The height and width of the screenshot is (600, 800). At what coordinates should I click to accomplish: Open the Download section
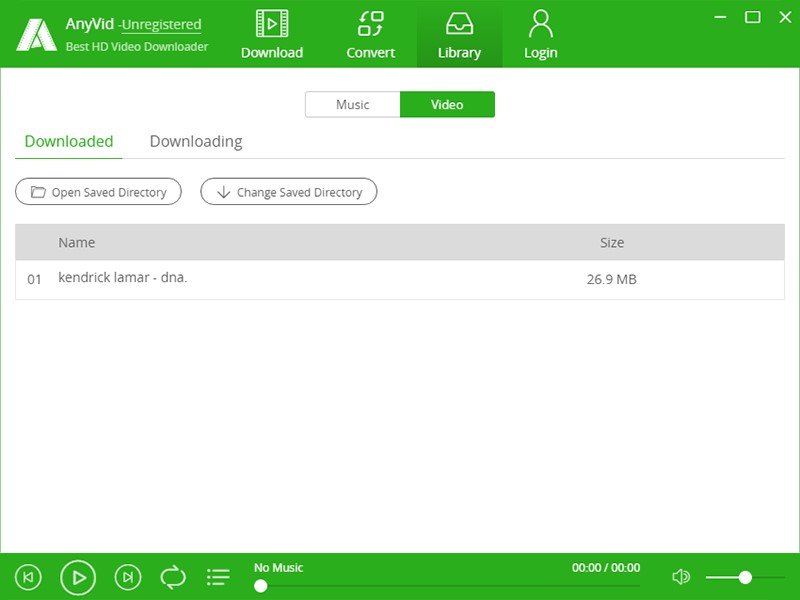[x=272, y=34]
